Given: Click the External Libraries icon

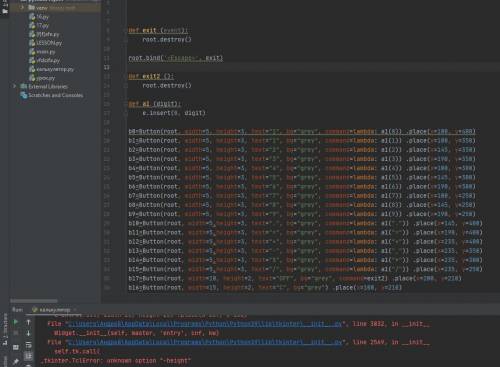Looking at the screenshot, I should pyautogui.click(x=24, y=86).
